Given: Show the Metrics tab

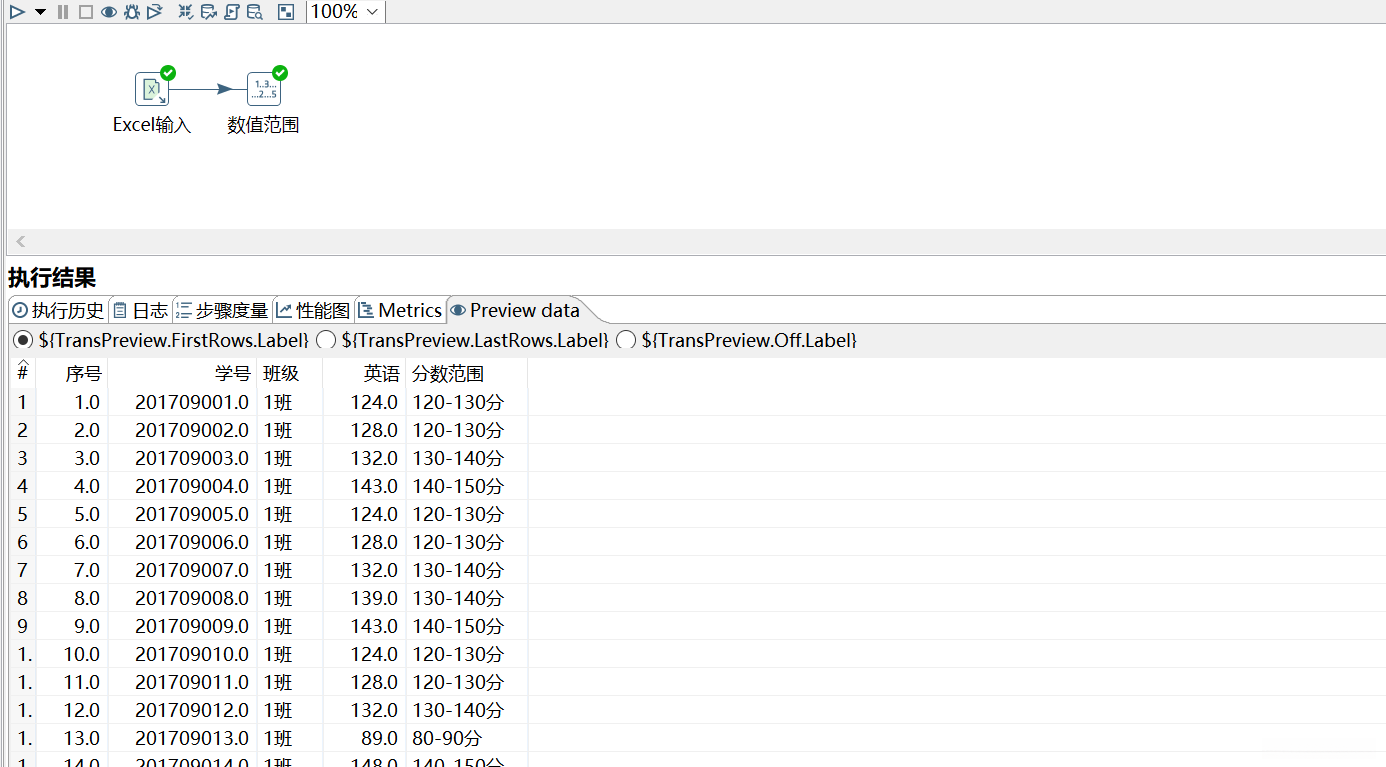Looking at the screenshot, I should click(x=400, y=310).
